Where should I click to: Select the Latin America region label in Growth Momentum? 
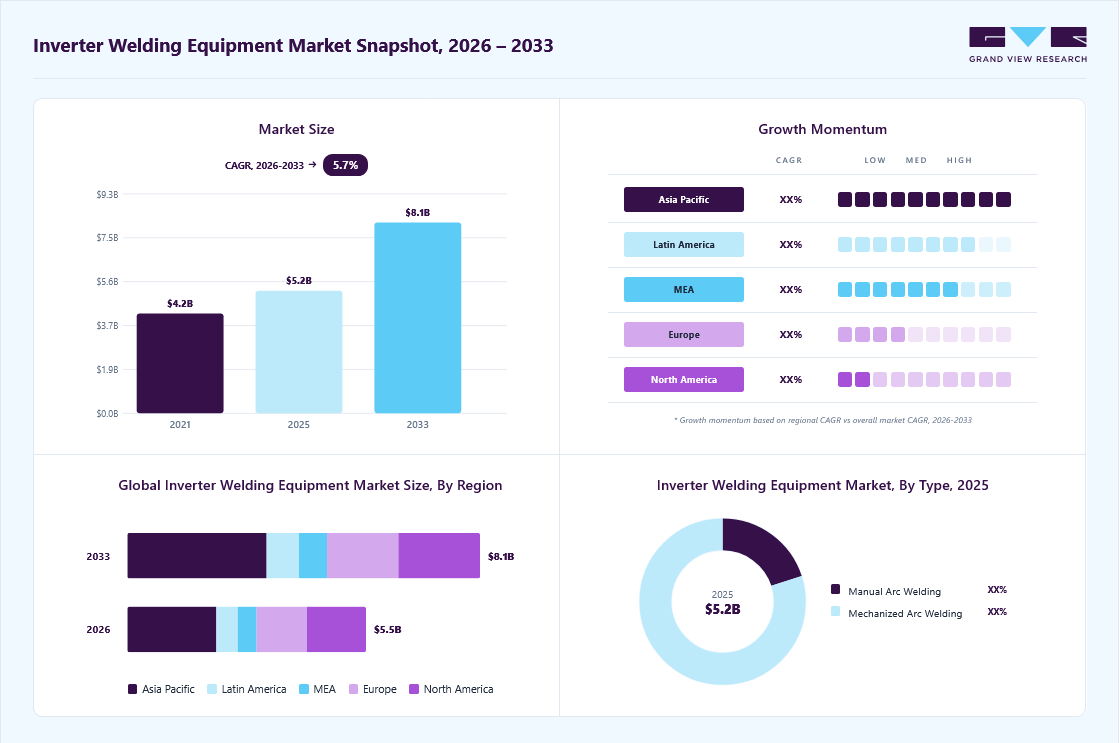point(684,244)
